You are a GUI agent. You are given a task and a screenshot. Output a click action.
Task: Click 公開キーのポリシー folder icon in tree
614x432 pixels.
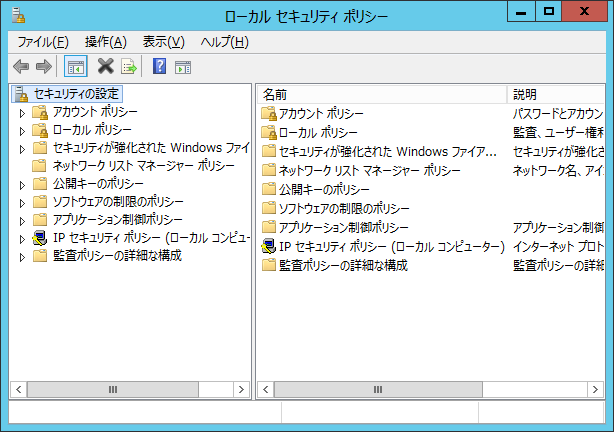coord(40,184)
